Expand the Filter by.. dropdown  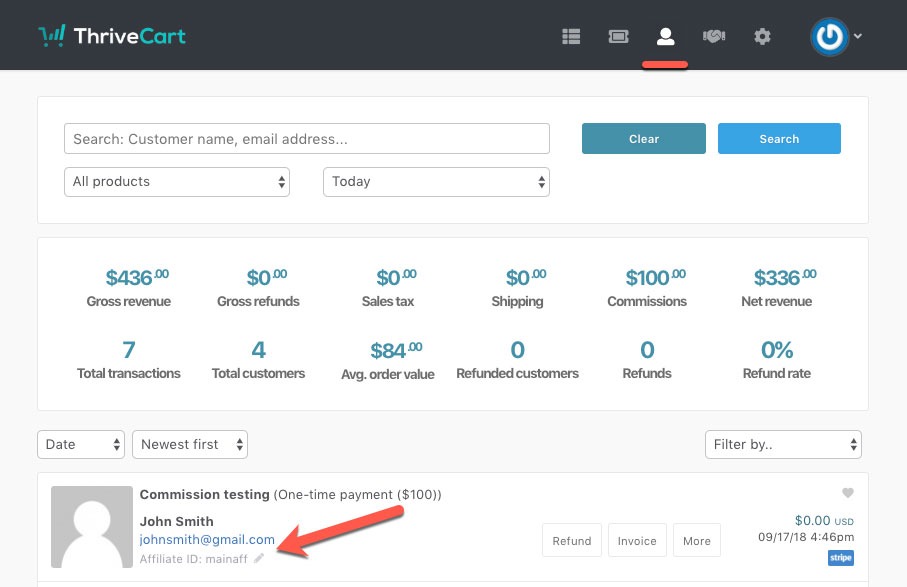pyautogui.click(x=783, y=445)
